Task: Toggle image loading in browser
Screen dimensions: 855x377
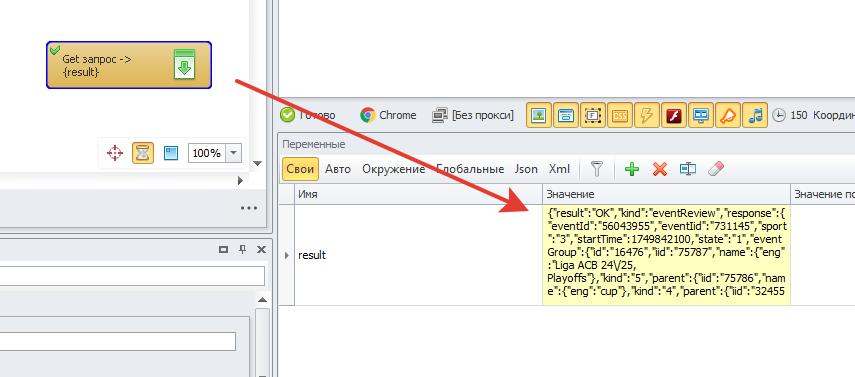Action: (539, 115)
